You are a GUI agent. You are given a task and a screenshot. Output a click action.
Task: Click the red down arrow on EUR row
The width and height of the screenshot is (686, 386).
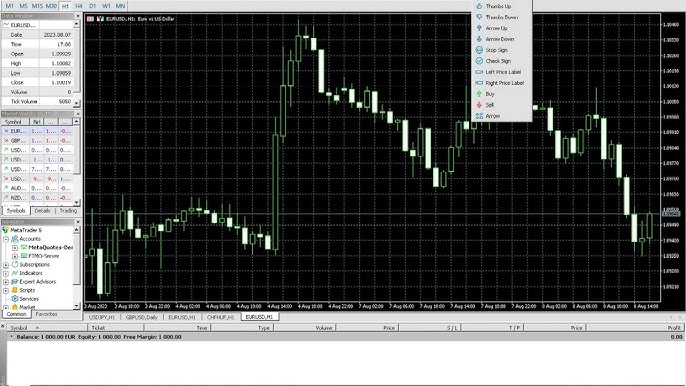[x=6, y=131]
